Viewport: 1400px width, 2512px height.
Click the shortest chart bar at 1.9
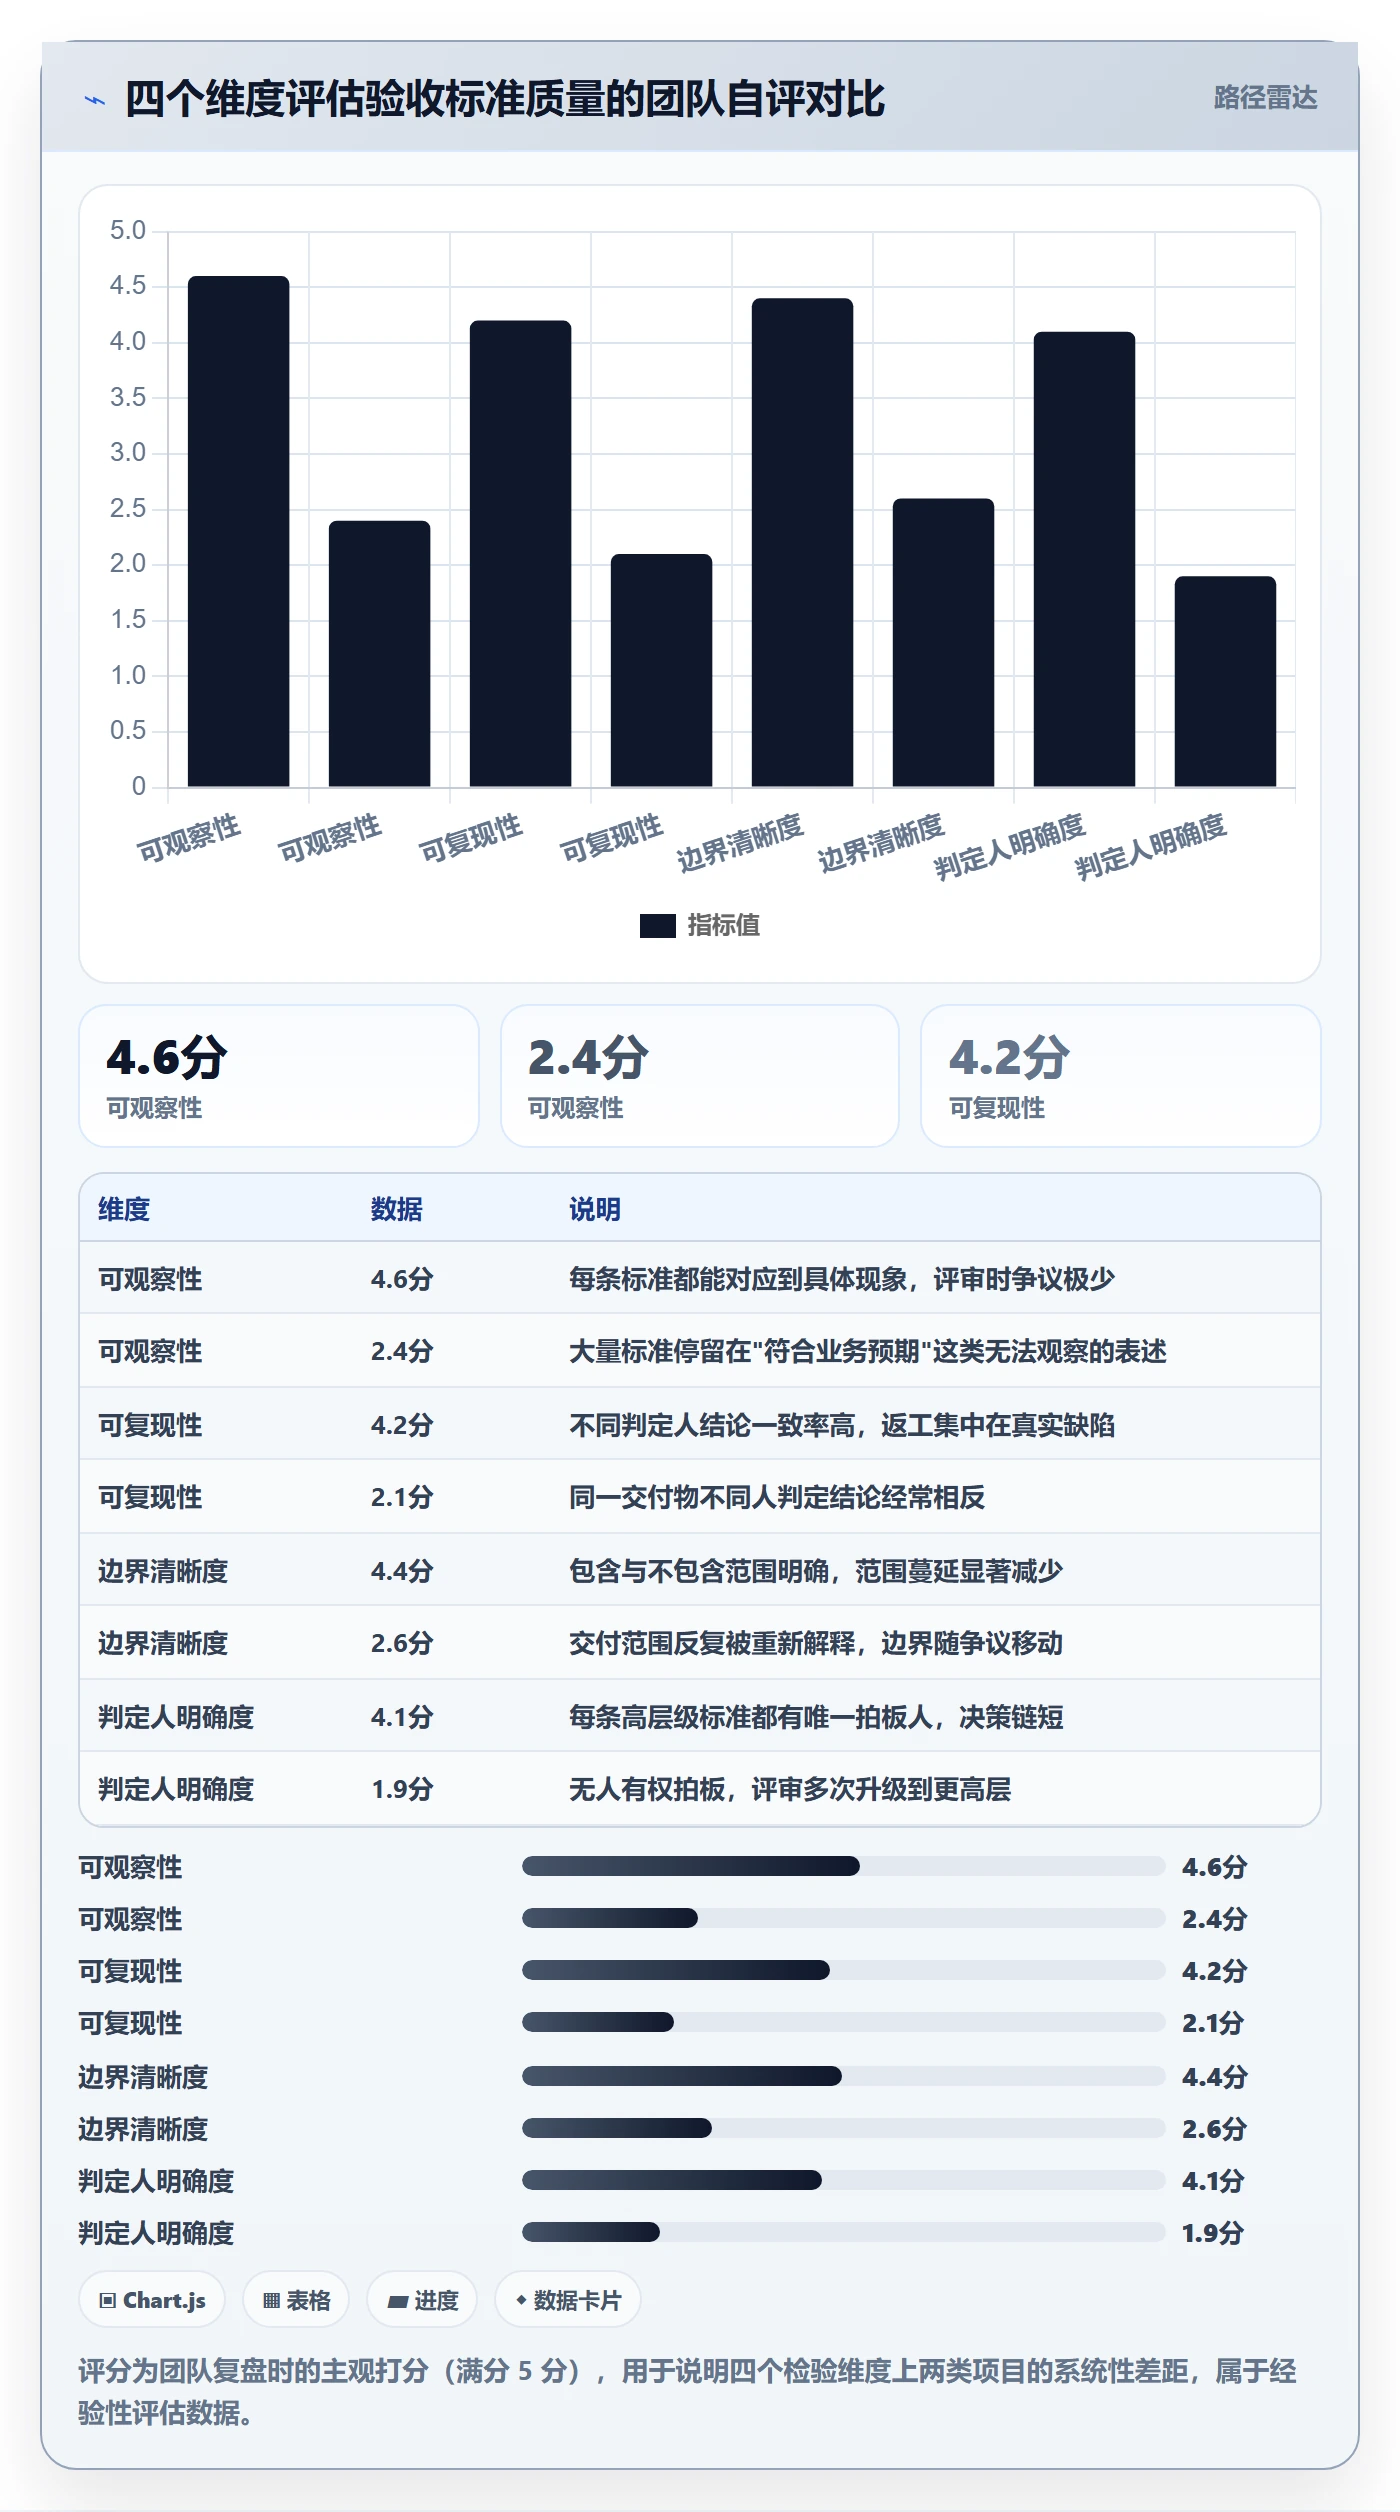[x=1226, y=681]
